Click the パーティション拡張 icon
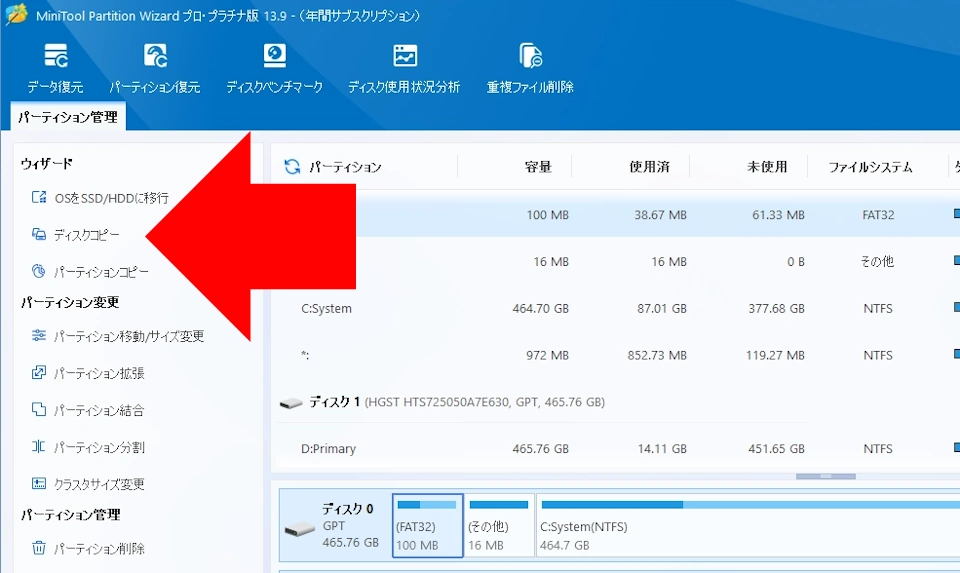 pyautogui.click(x=39, y=372)
